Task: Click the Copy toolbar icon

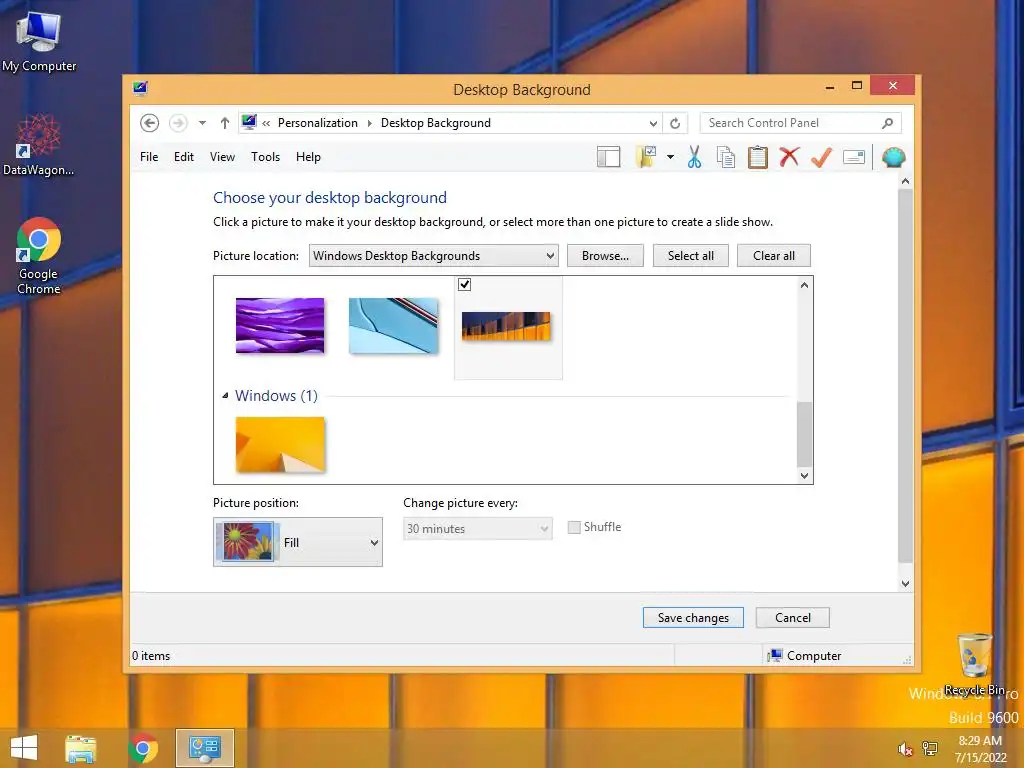Action: coord(726,157)
